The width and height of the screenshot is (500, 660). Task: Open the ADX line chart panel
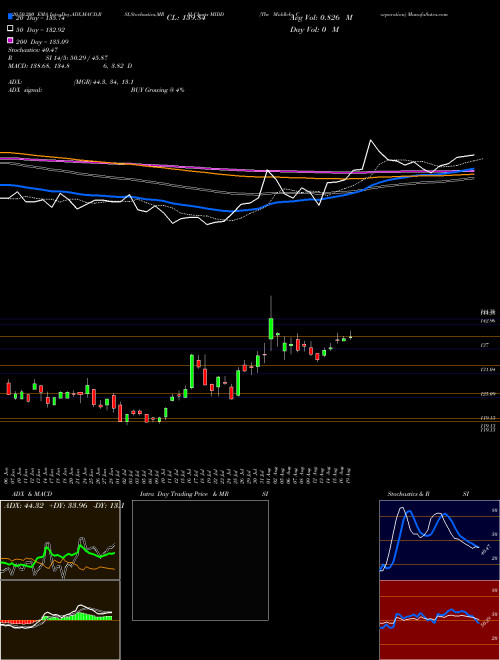click(x=60, y=540)
